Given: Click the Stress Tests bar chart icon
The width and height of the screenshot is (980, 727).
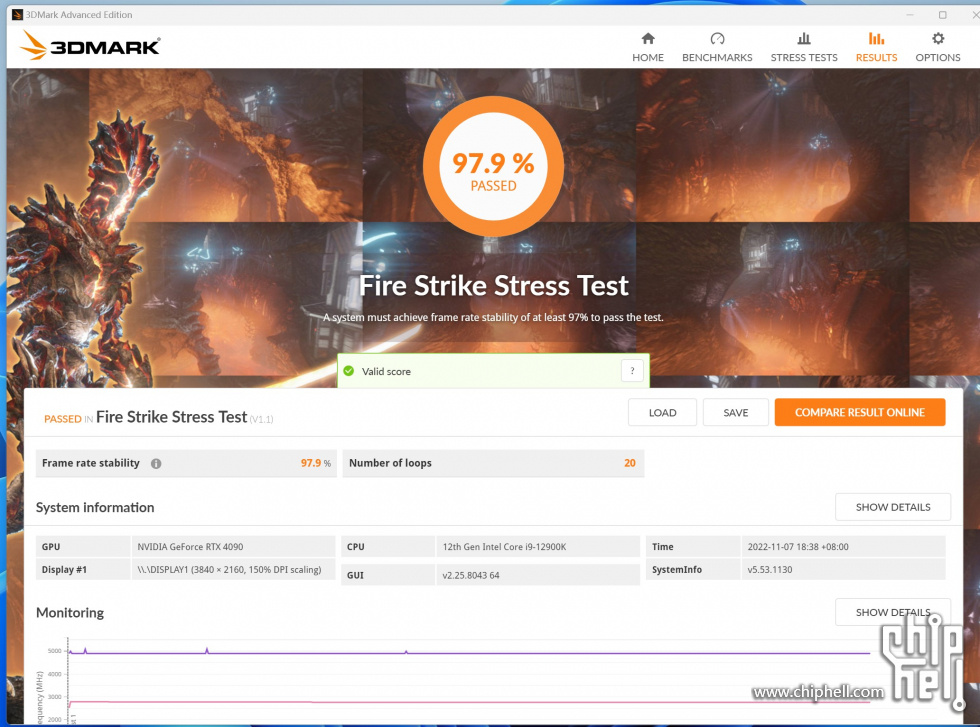Looking at the screenshot, I should pos(804,39).
